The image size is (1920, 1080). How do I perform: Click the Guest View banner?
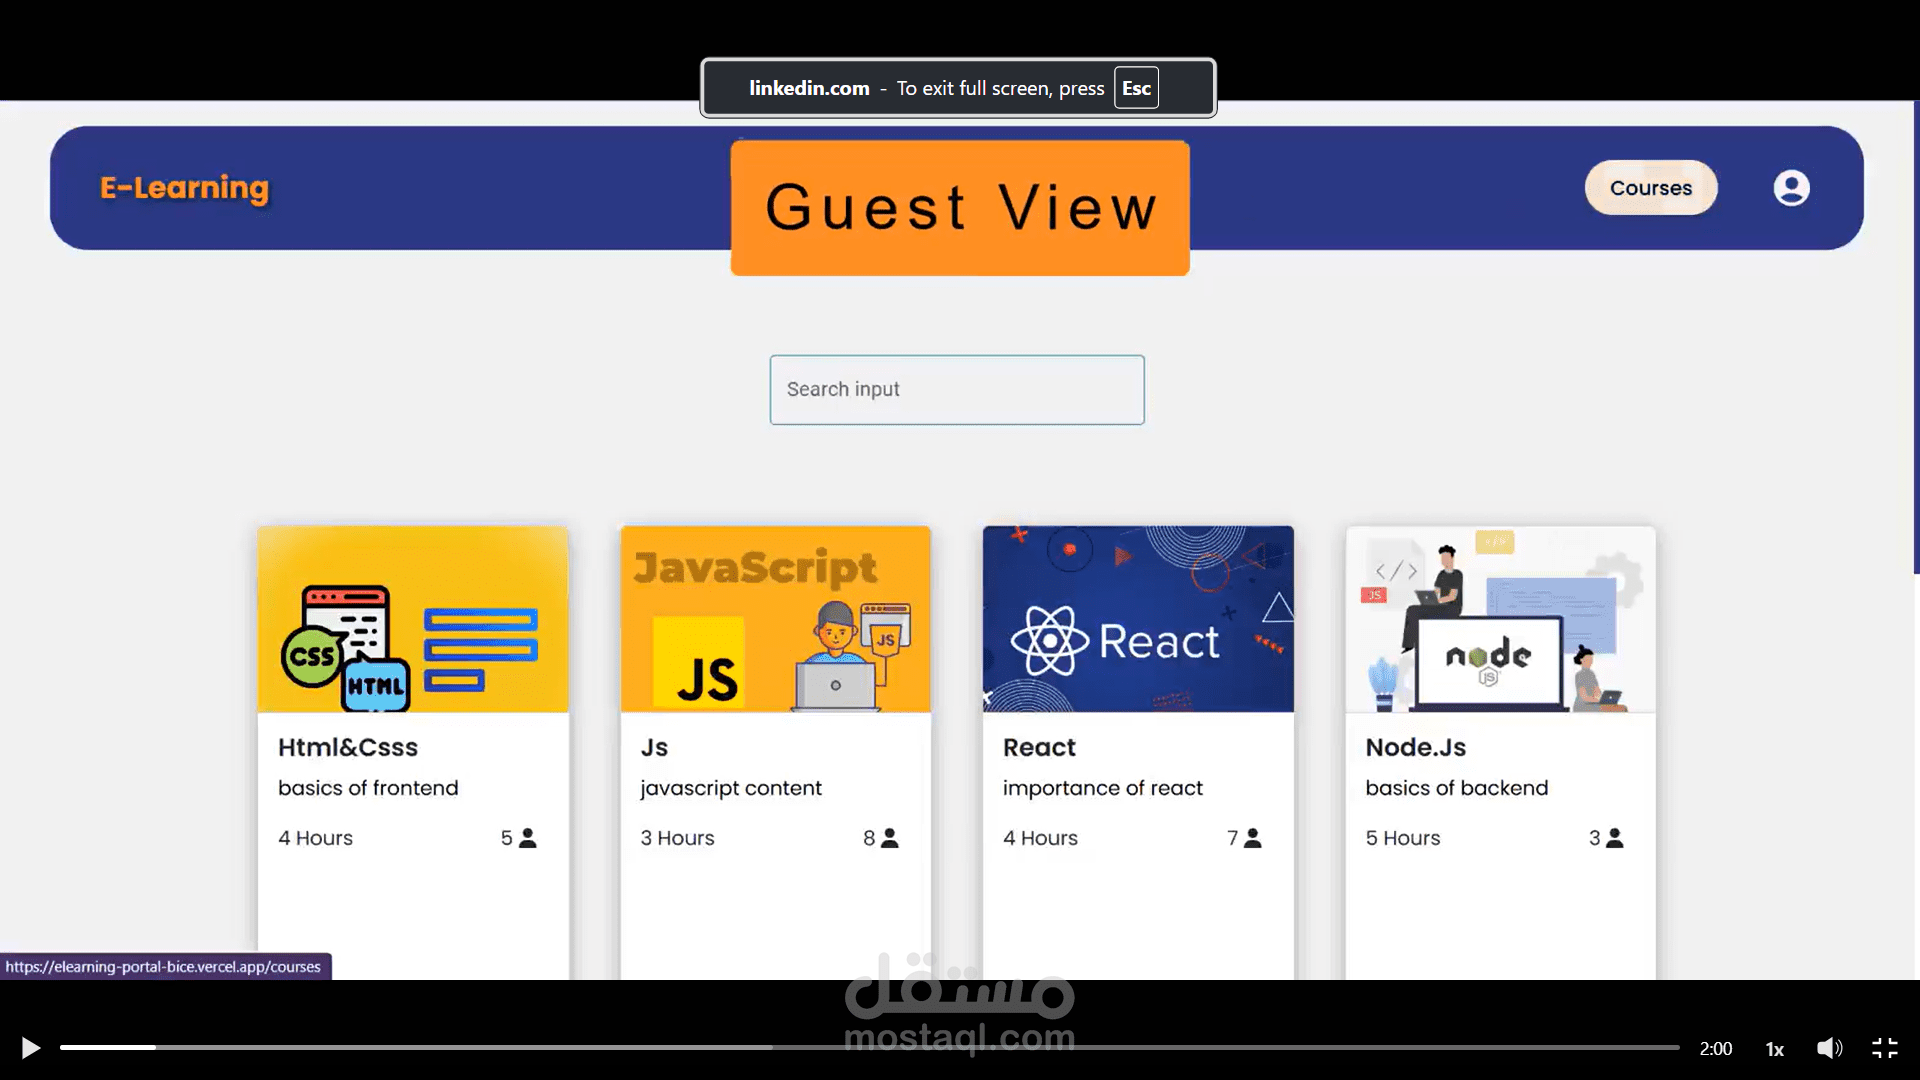(x=959, y=207)
